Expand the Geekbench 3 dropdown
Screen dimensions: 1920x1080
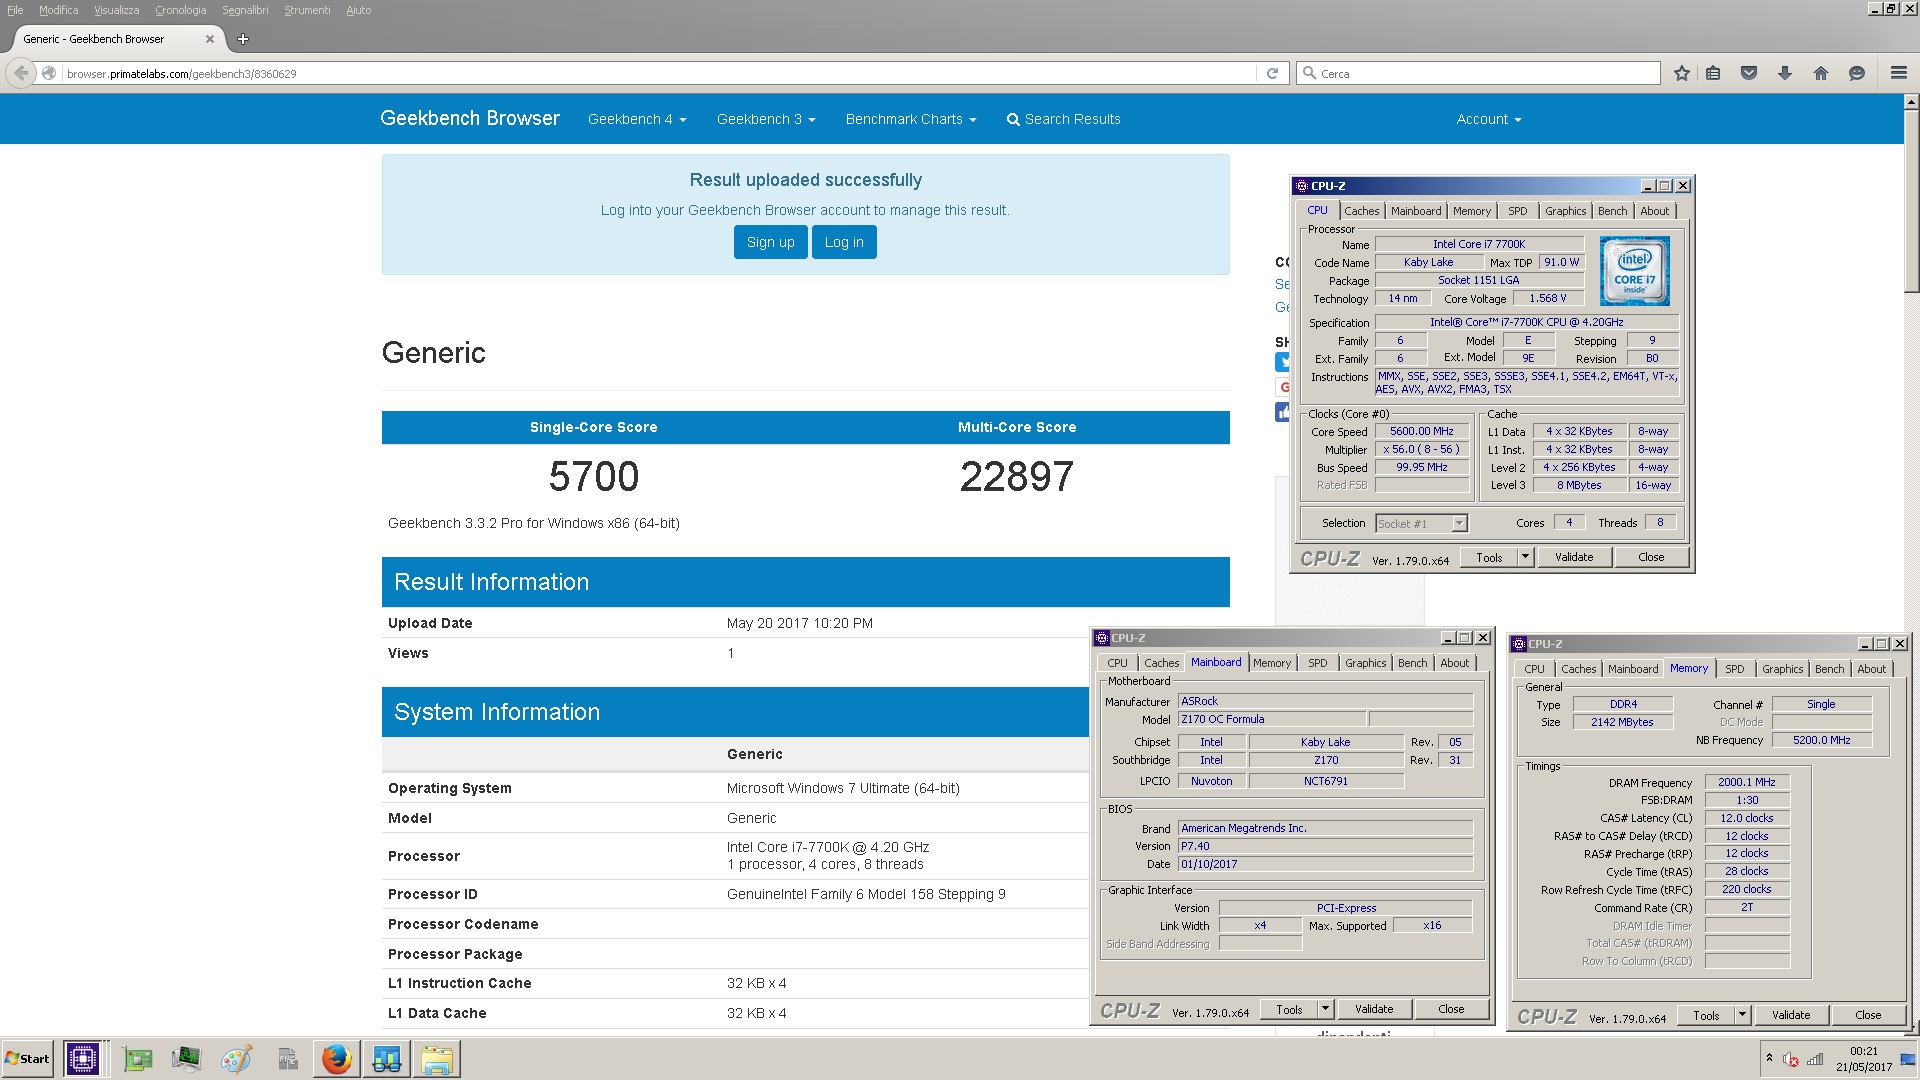766,119
